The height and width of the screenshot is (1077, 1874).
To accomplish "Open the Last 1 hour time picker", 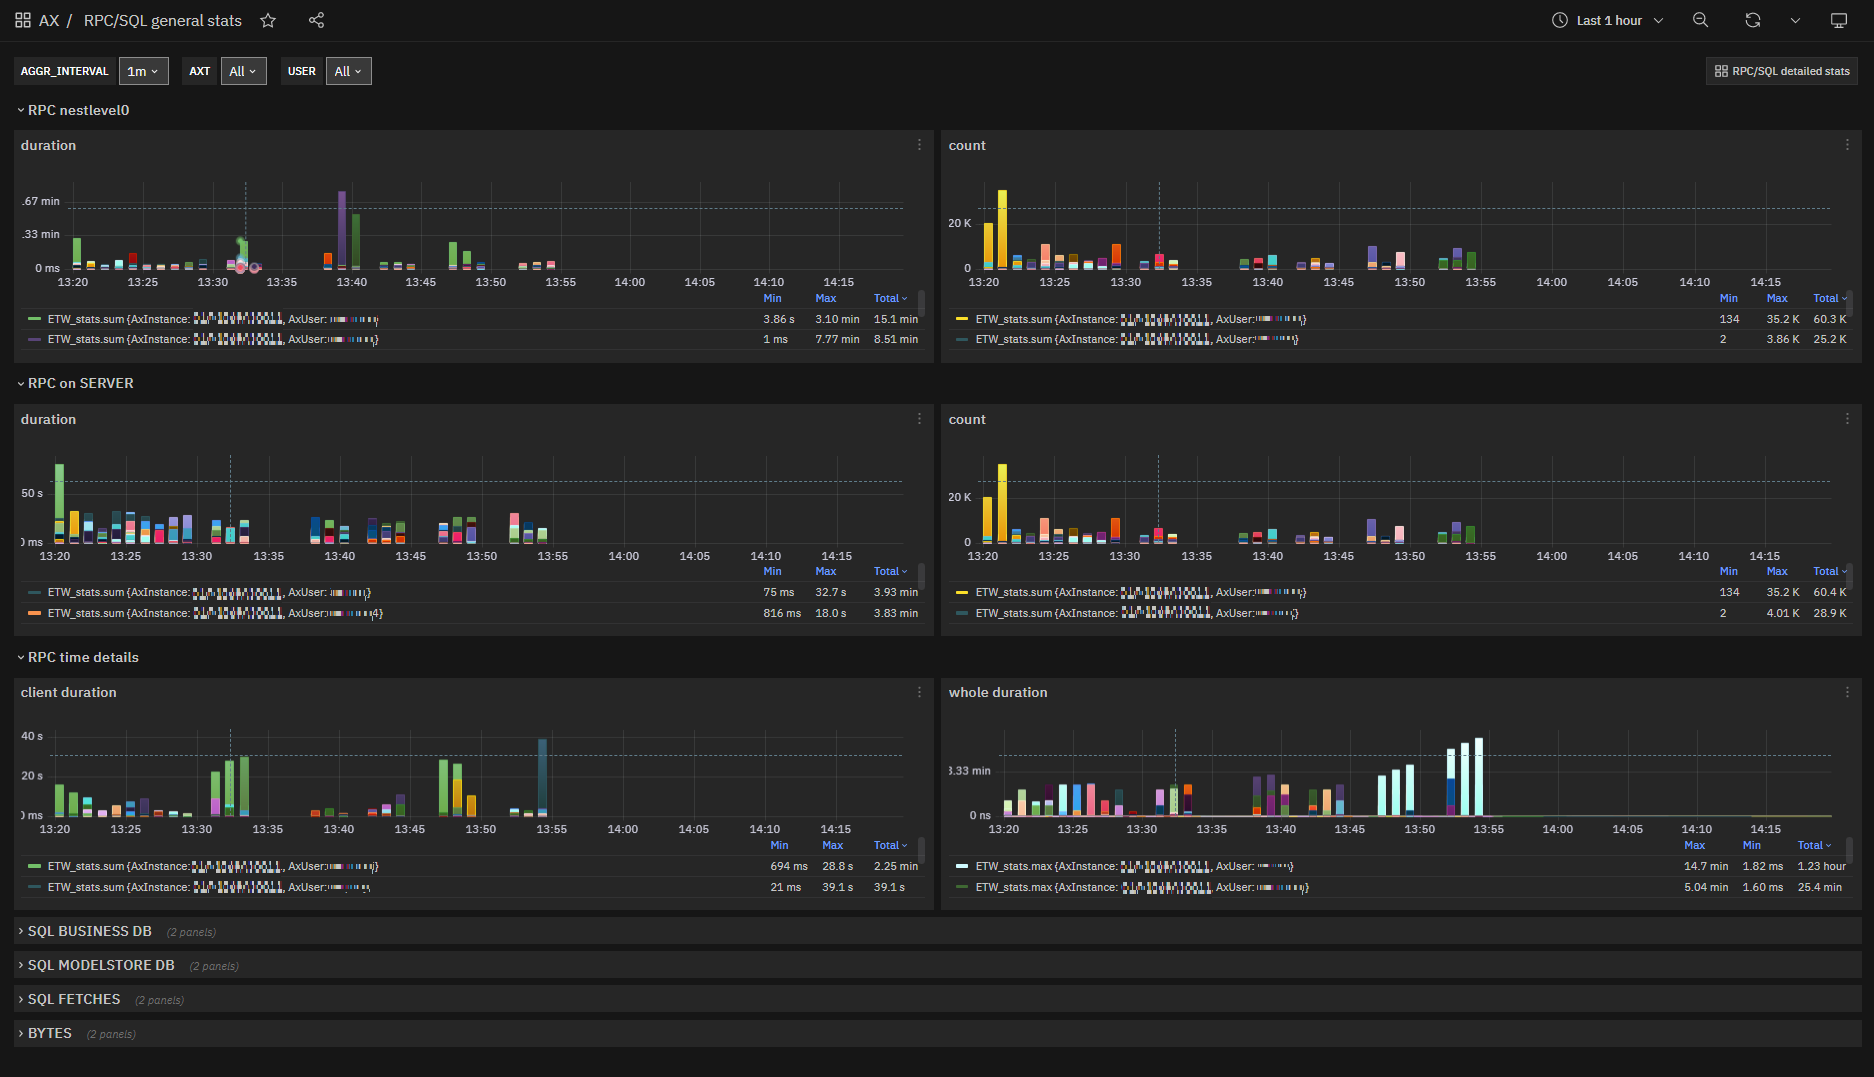I will point(1608,20).
